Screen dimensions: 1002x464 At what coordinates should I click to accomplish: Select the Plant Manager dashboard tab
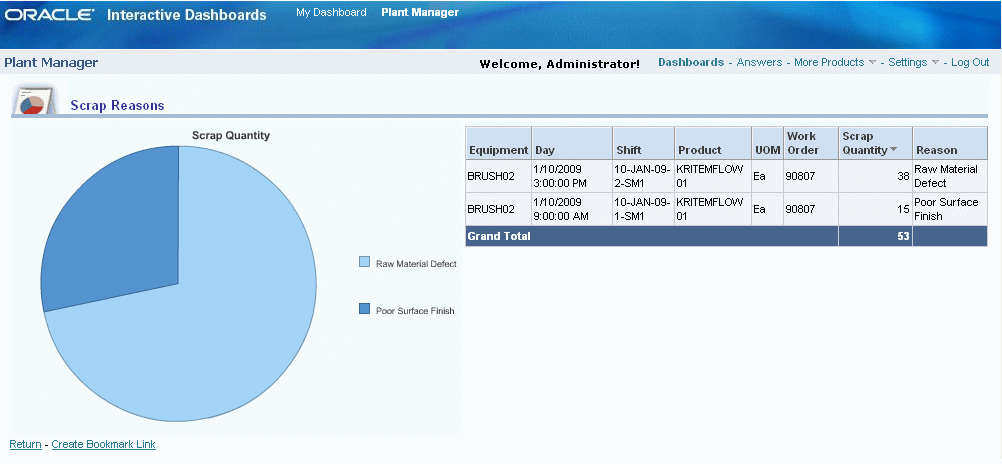420,12
